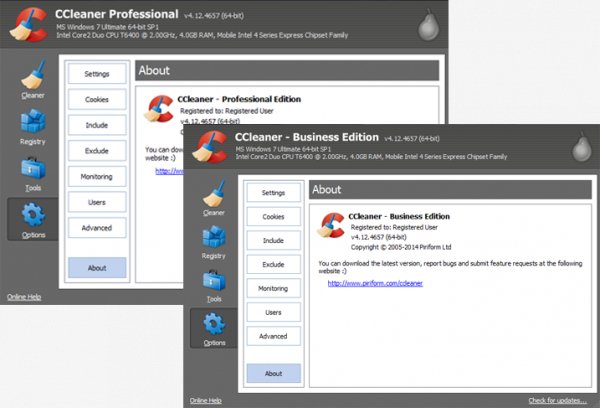Open Users tab in Business Edition window

[x=274, y=312]
